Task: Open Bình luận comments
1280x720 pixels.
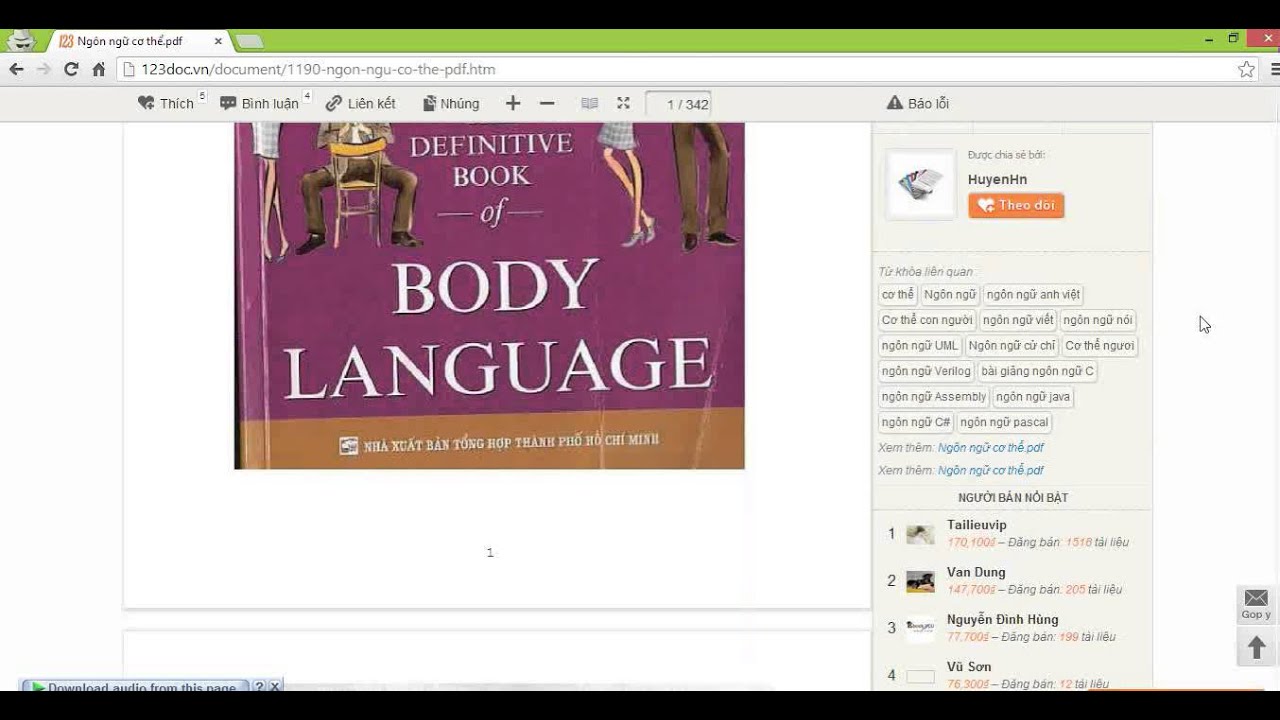Action: click(260, 103)
